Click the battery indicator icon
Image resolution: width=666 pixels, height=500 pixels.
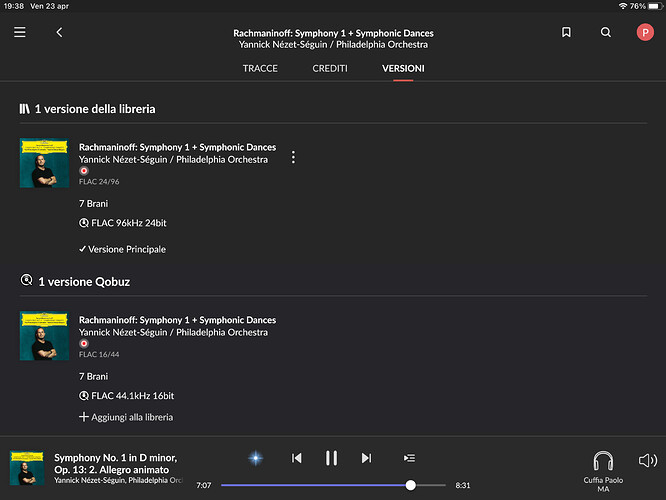coord(655,6)
